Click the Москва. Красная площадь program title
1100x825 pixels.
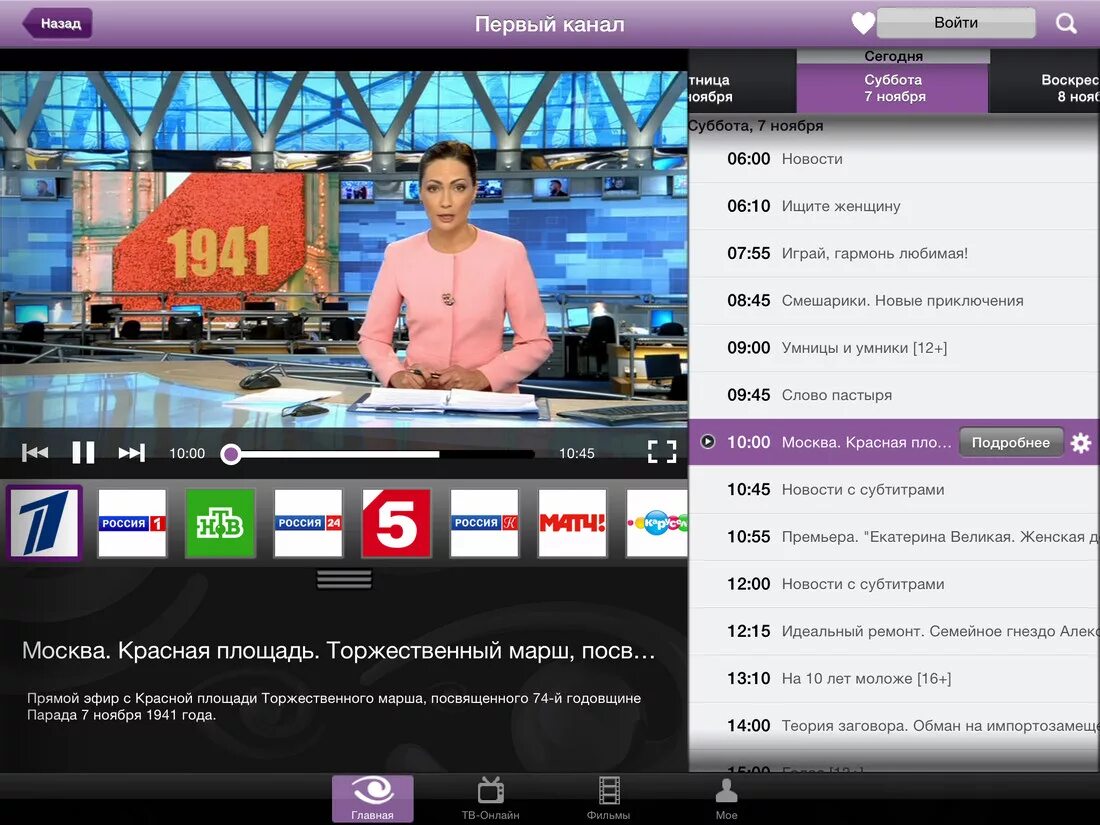[x=338, y=651]
